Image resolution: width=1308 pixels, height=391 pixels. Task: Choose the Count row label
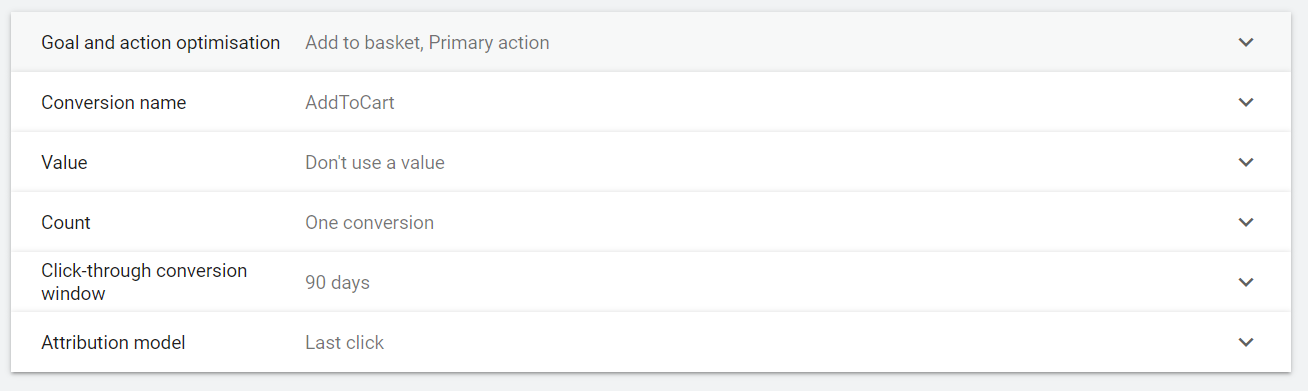pyautogui.click(x=66, y=222)
